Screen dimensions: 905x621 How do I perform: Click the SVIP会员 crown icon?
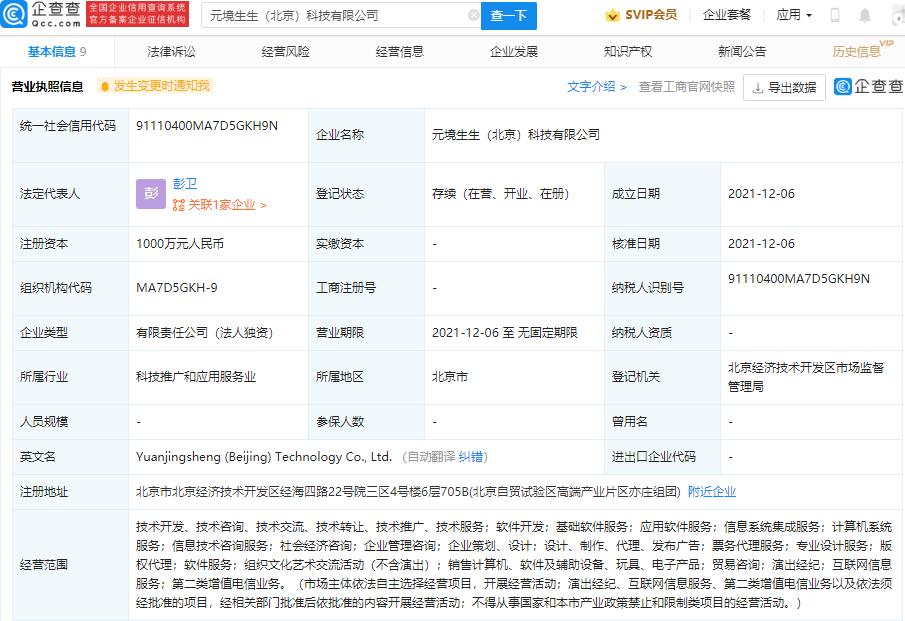pos(613,15)
